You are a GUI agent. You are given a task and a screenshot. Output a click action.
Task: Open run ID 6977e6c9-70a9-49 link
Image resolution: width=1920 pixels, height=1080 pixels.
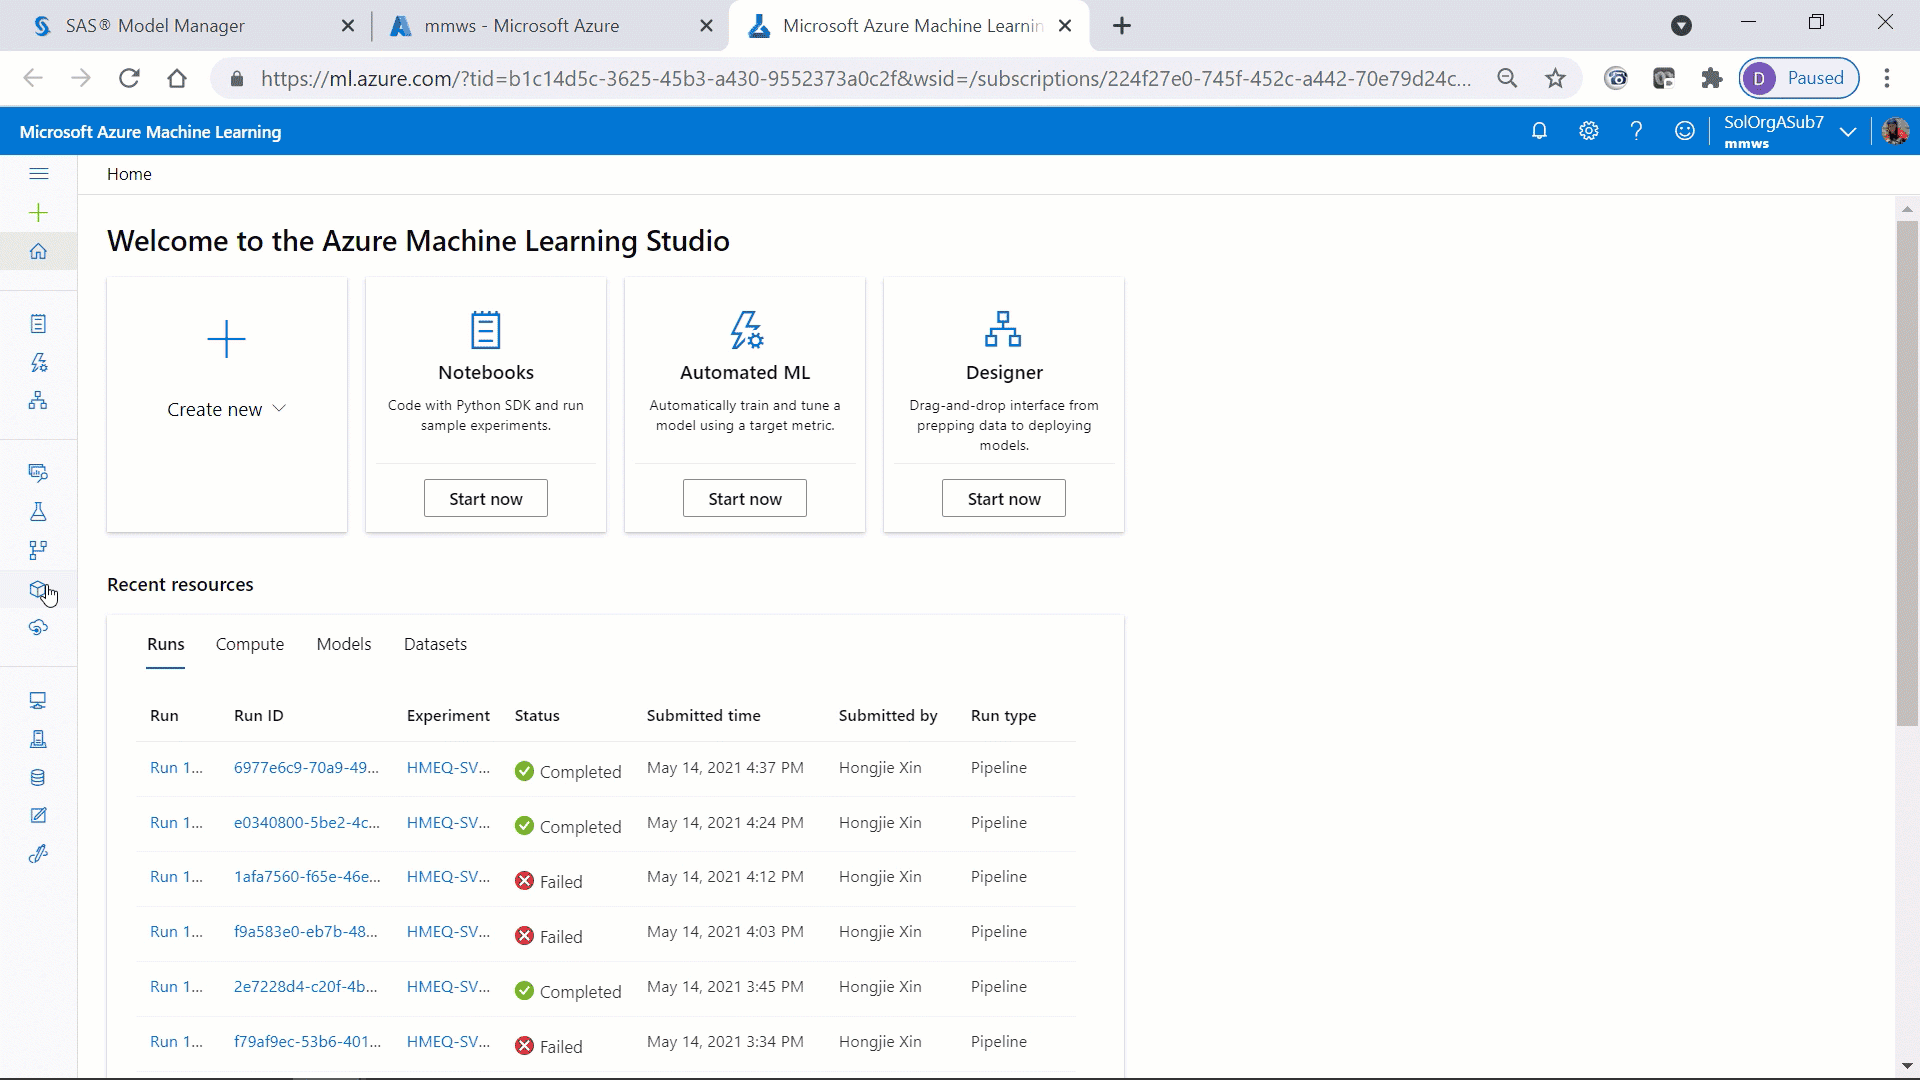point(305,767)
